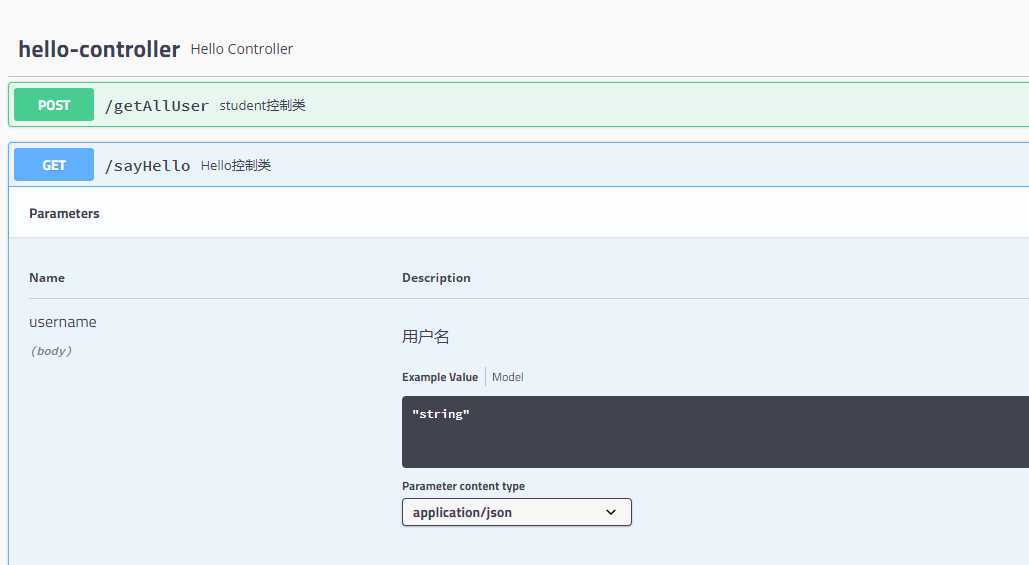Click the Hello Controller description text
Viewport: 1029px width, 565px height.
click(242, 49)
